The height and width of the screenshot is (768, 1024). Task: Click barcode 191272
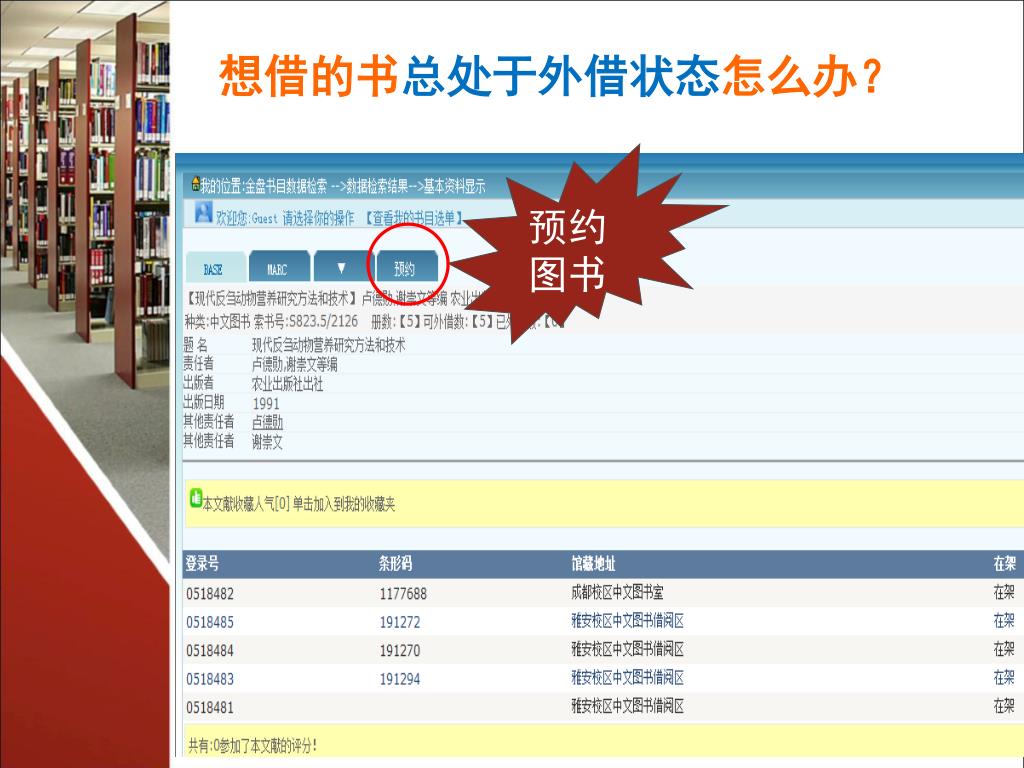(x=400, y=622)
